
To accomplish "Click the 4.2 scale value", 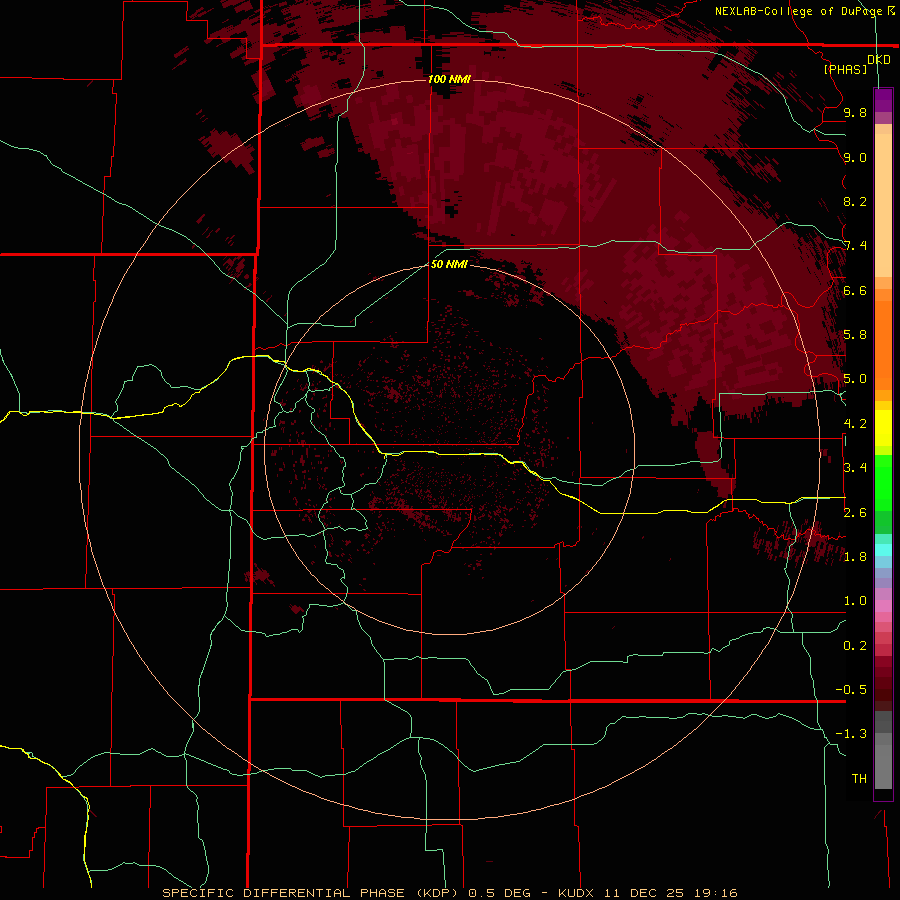I will coord(855,424).
